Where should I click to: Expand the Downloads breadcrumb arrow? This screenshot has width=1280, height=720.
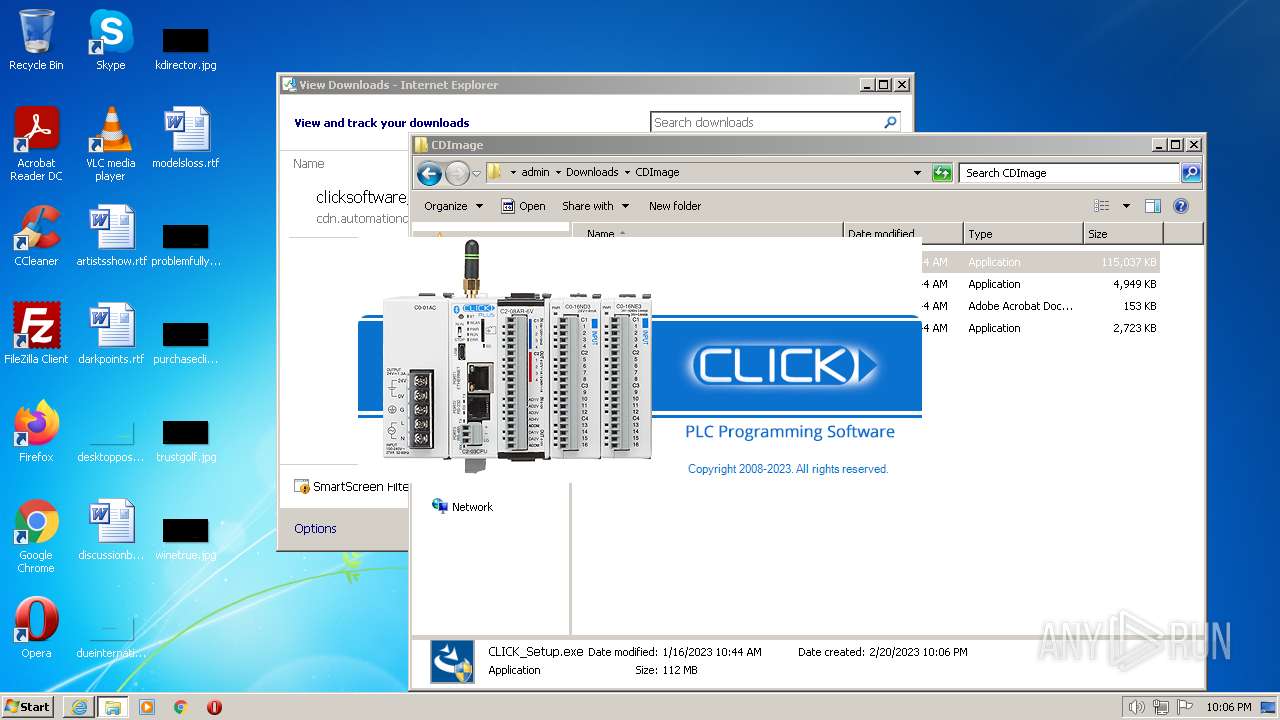pyautogui.click(x=627, y=172)
